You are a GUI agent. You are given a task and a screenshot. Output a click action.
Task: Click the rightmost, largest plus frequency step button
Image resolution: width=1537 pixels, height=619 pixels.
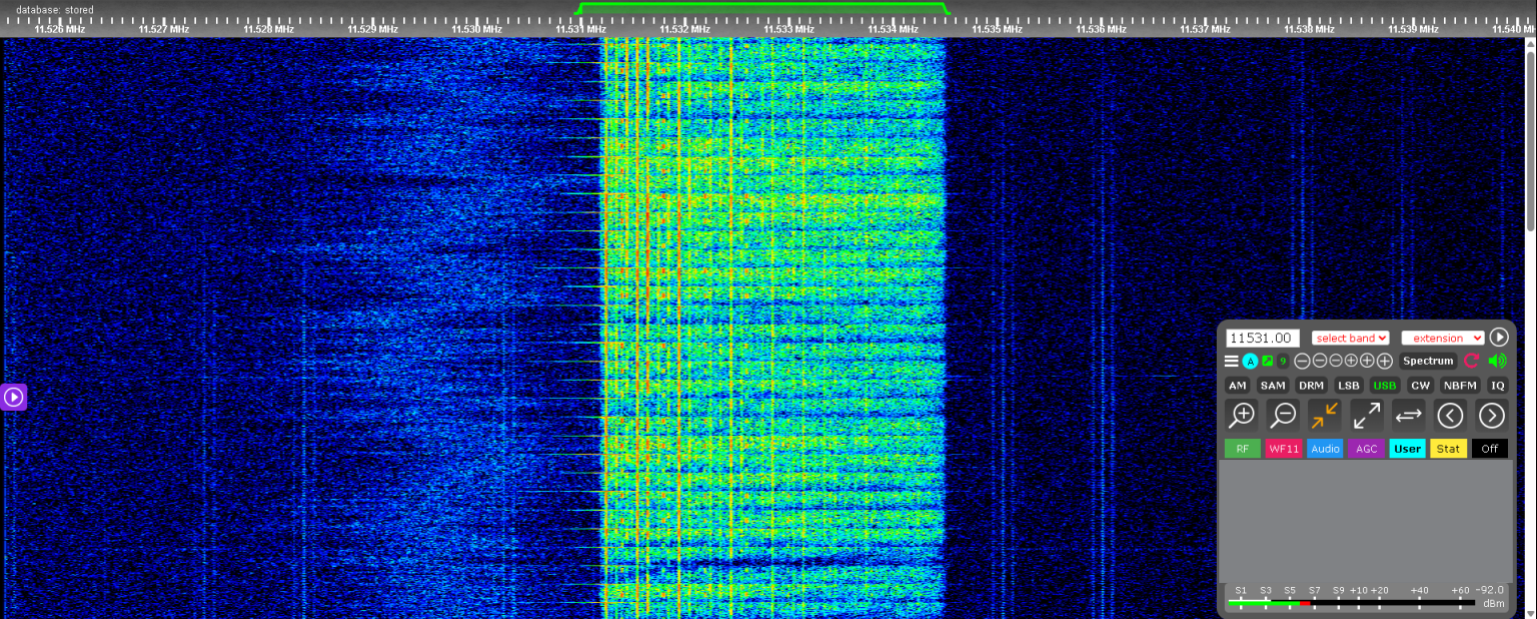[x=1385, y=361]
